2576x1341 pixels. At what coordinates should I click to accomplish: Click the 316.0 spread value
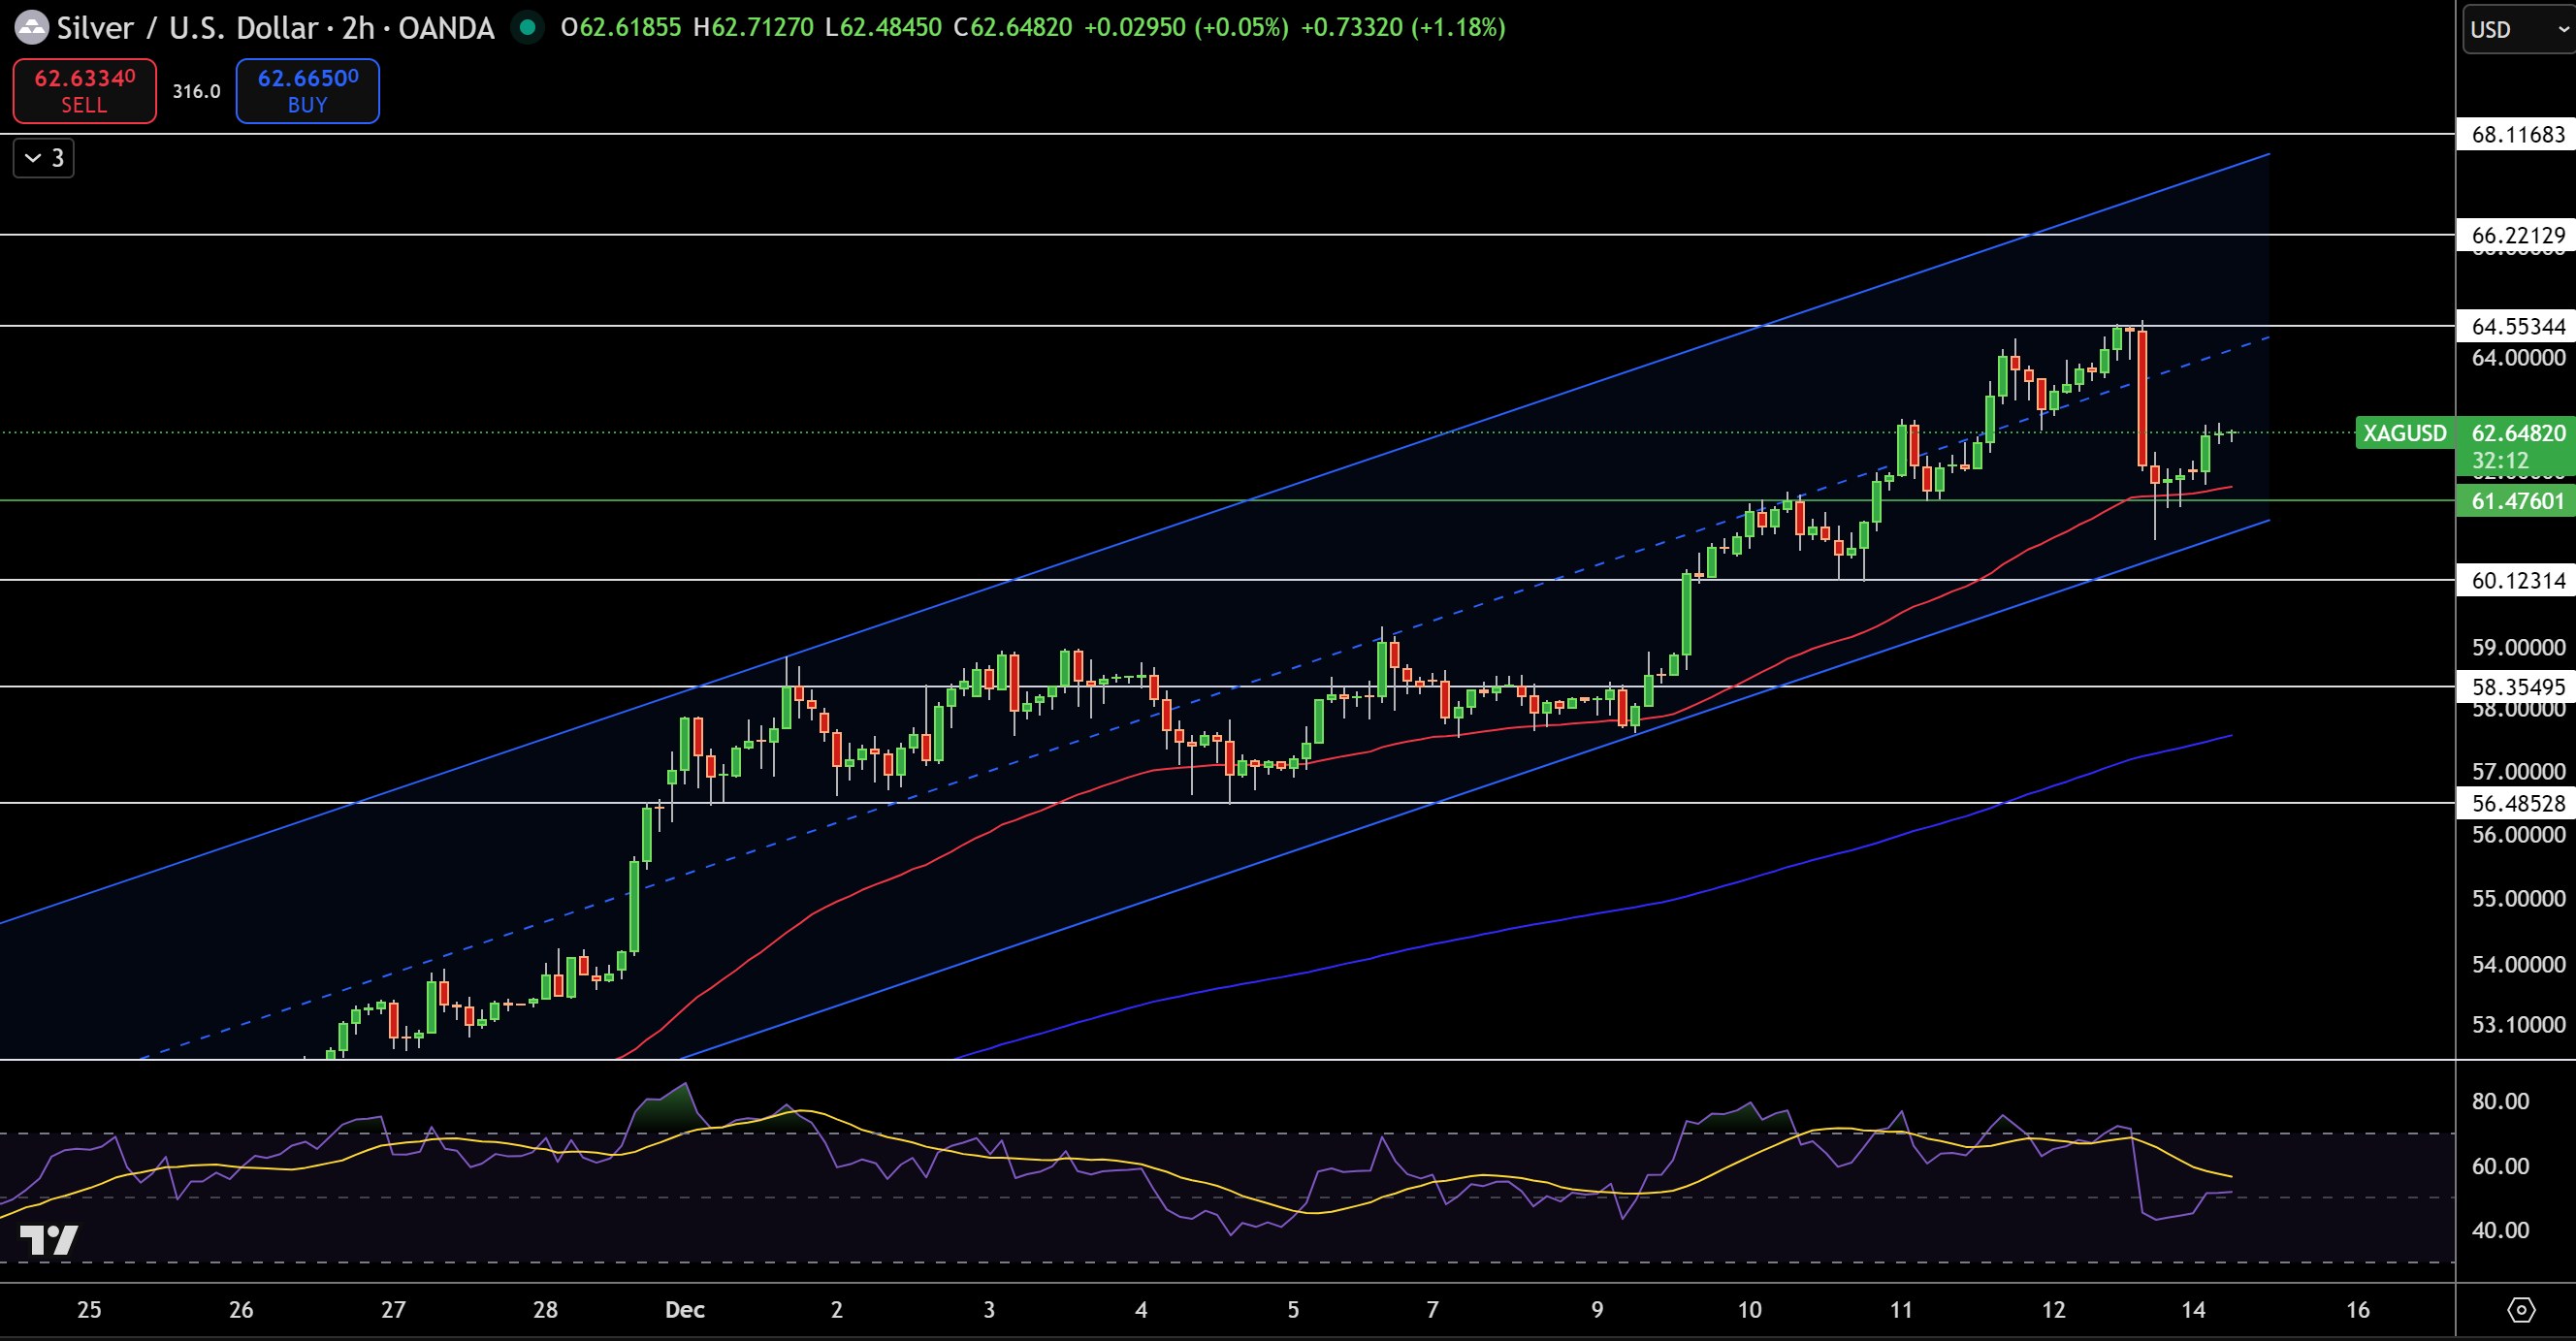coord(196,91)
